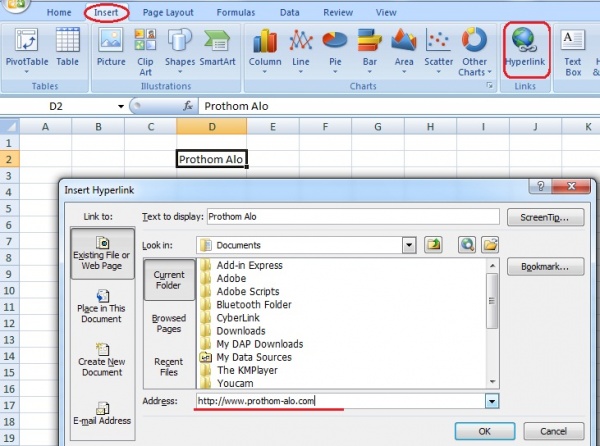
Task: Insert a SmartArt graphic
Action: (x=217, y=47)
